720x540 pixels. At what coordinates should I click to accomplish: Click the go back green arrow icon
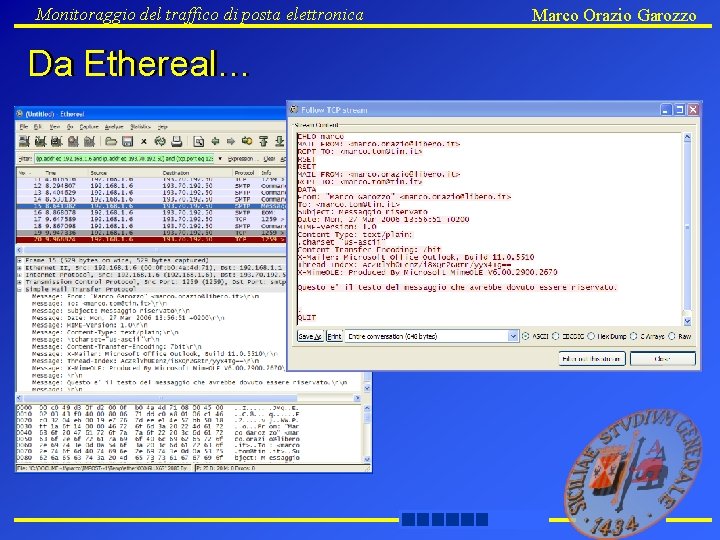click(215, 141)
